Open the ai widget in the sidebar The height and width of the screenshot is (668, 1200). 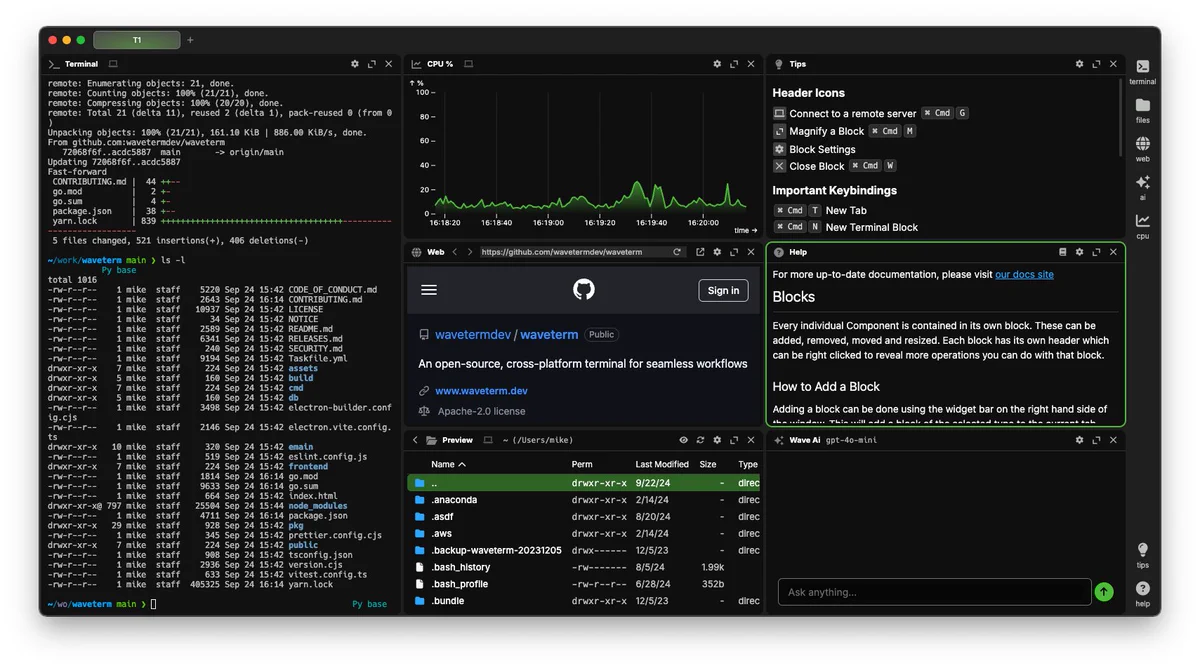tap(1142, 187)
